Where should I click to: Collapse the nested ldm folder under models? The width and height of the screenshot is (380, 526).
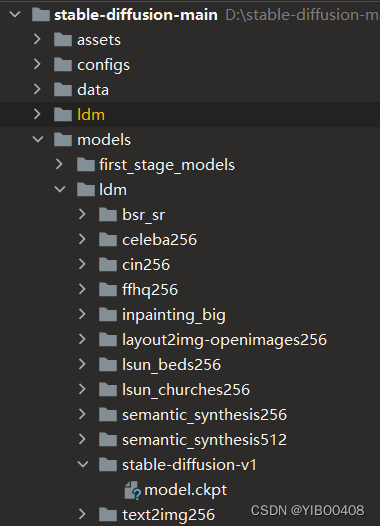(60, 189)
